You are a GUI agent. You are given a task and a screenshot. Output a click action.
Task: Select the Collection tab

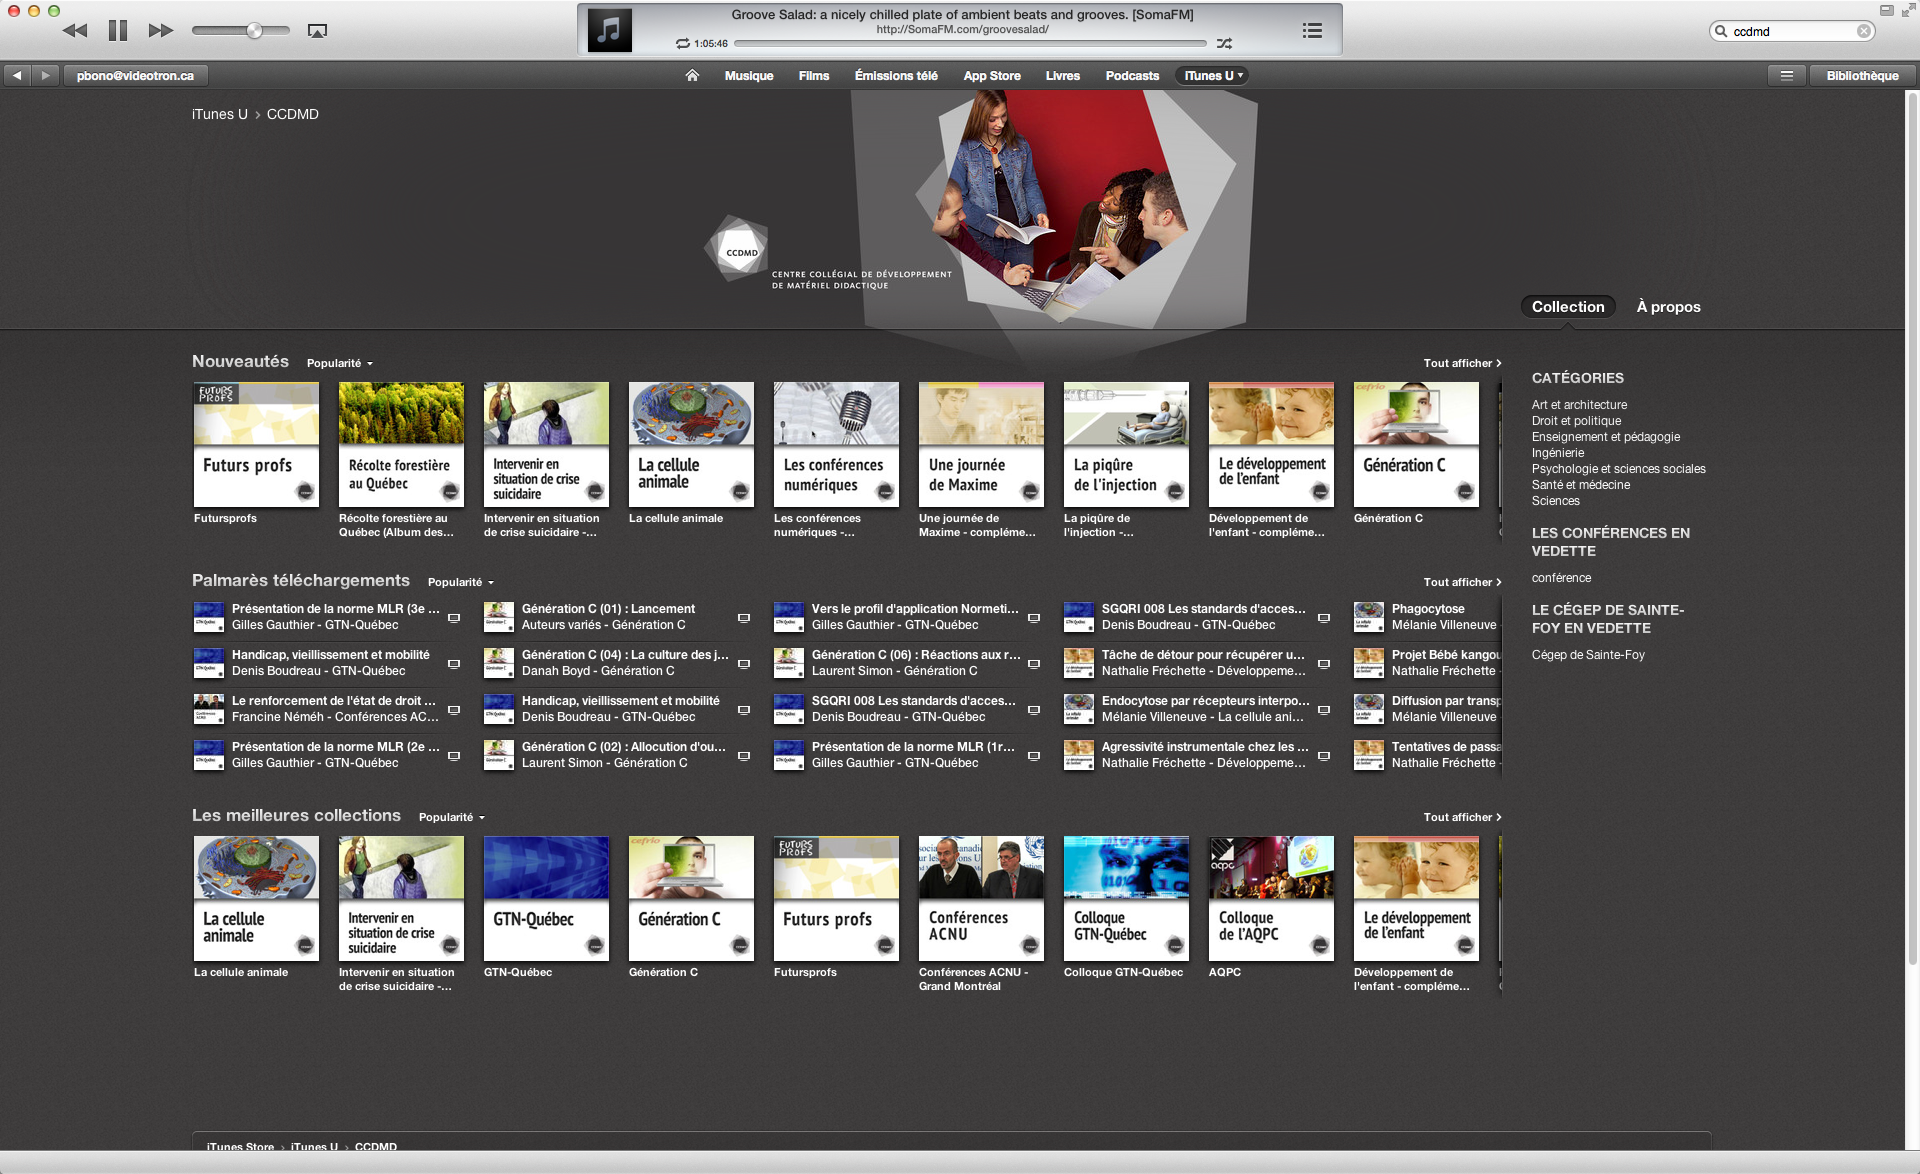tap(1568, 307)
